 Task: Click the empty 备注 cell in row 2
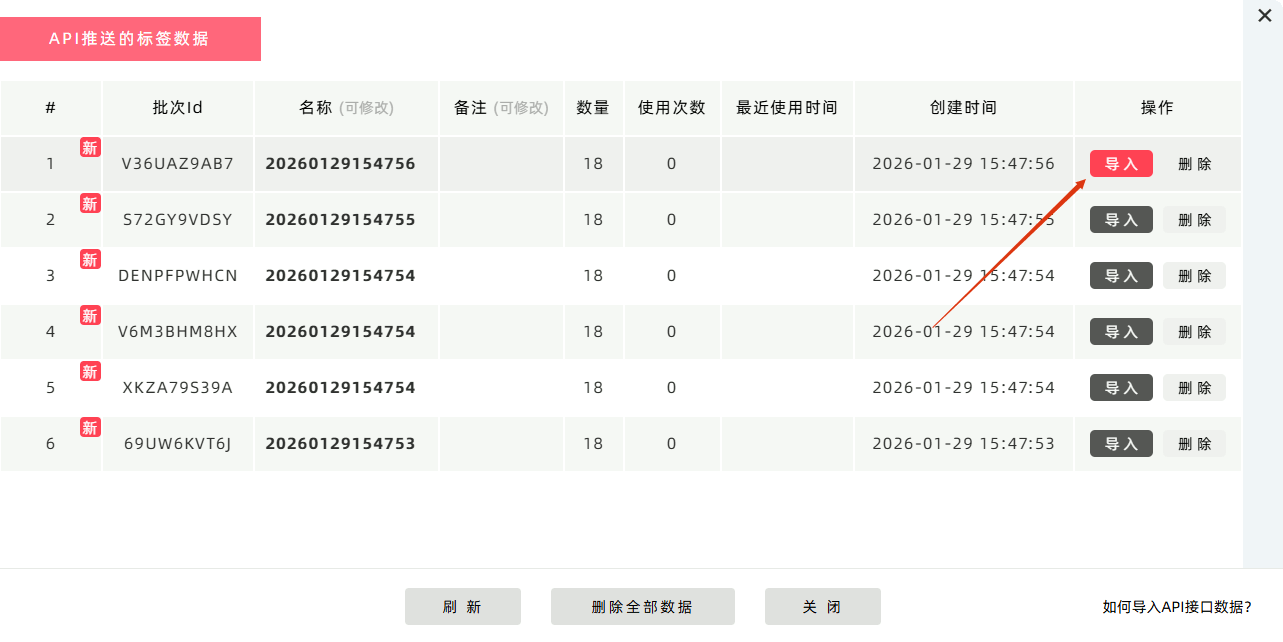click(x=501, y=220)
